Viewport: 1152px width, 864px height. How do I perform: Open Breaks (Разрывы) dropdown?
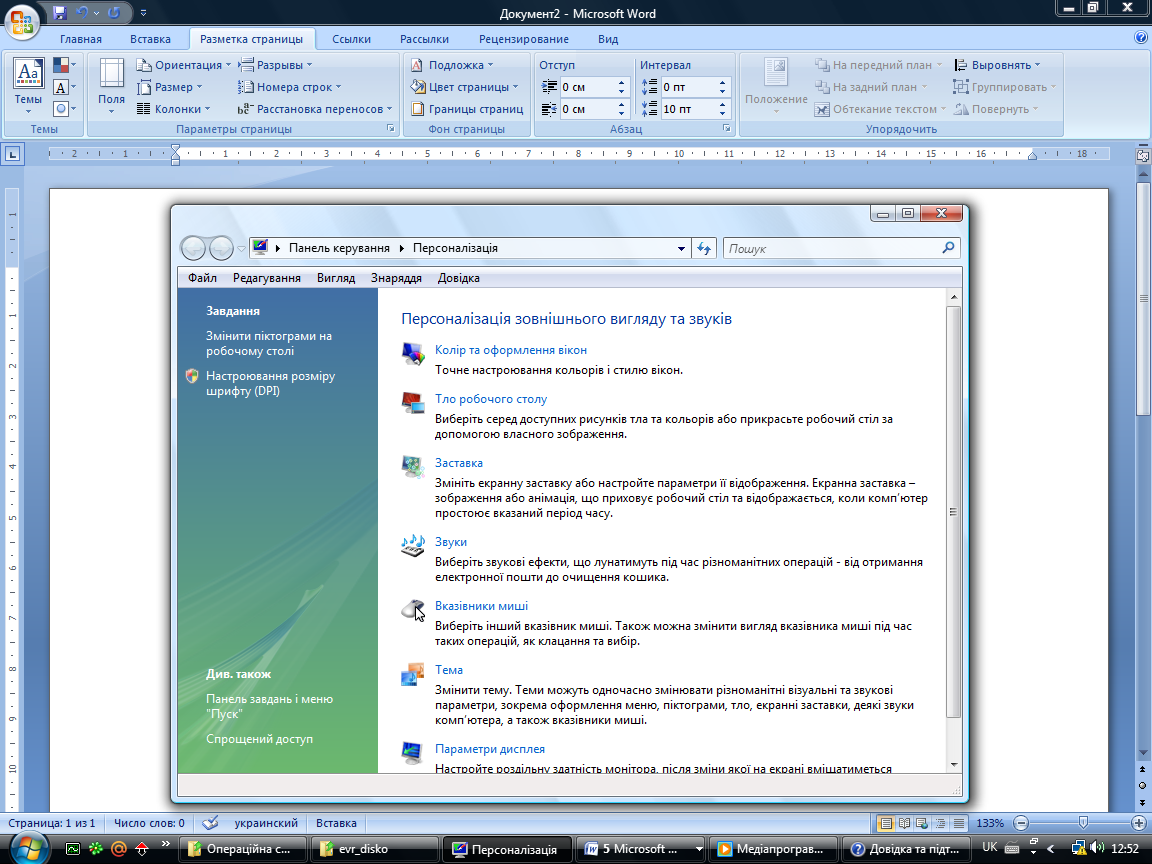276,65
